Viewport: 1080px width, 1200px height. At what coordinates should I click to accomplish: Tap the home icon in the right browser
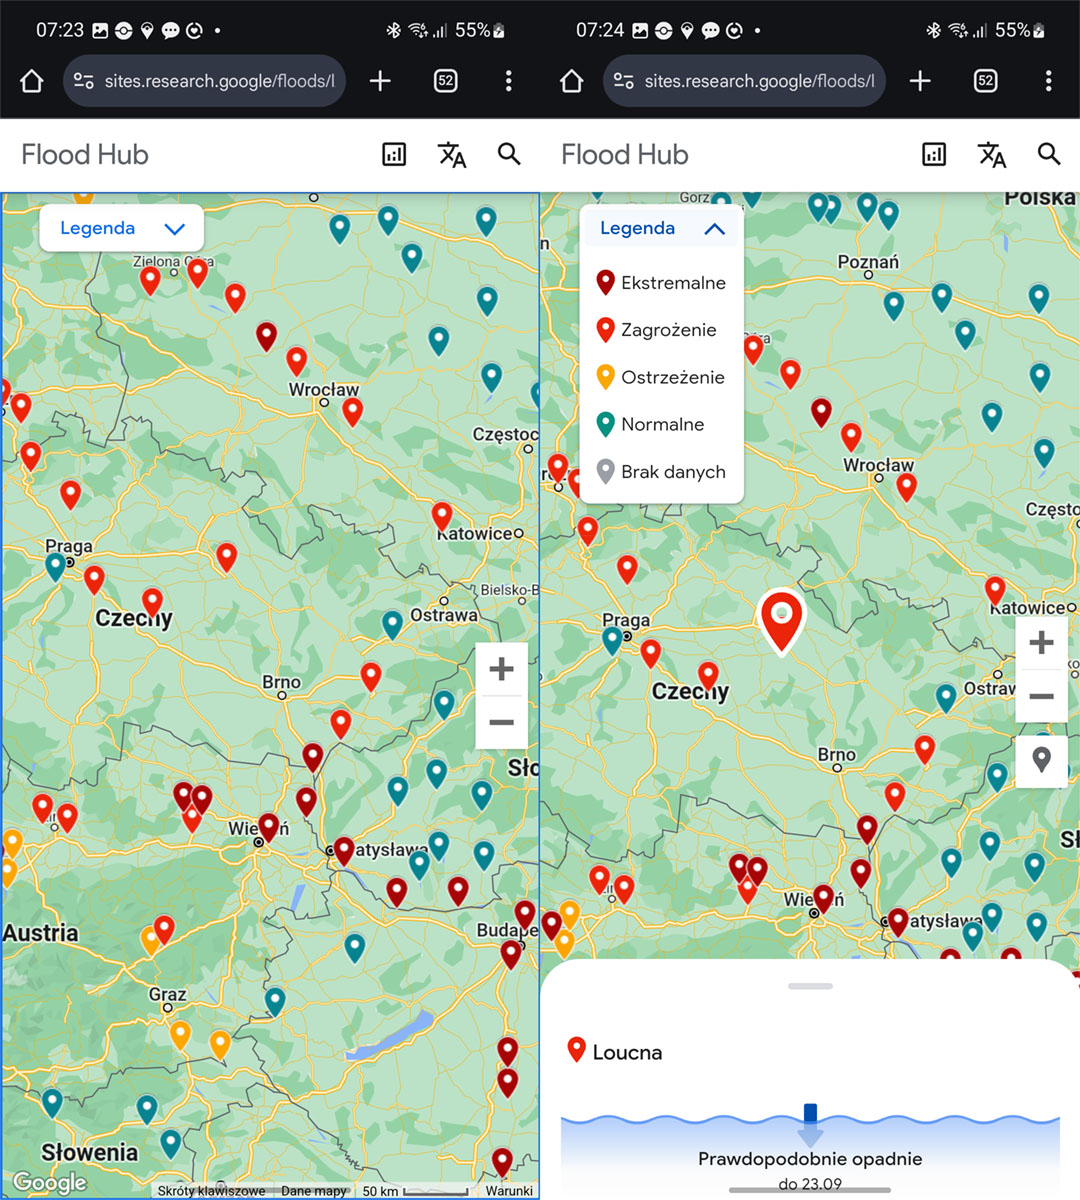[x=572, y=81]
